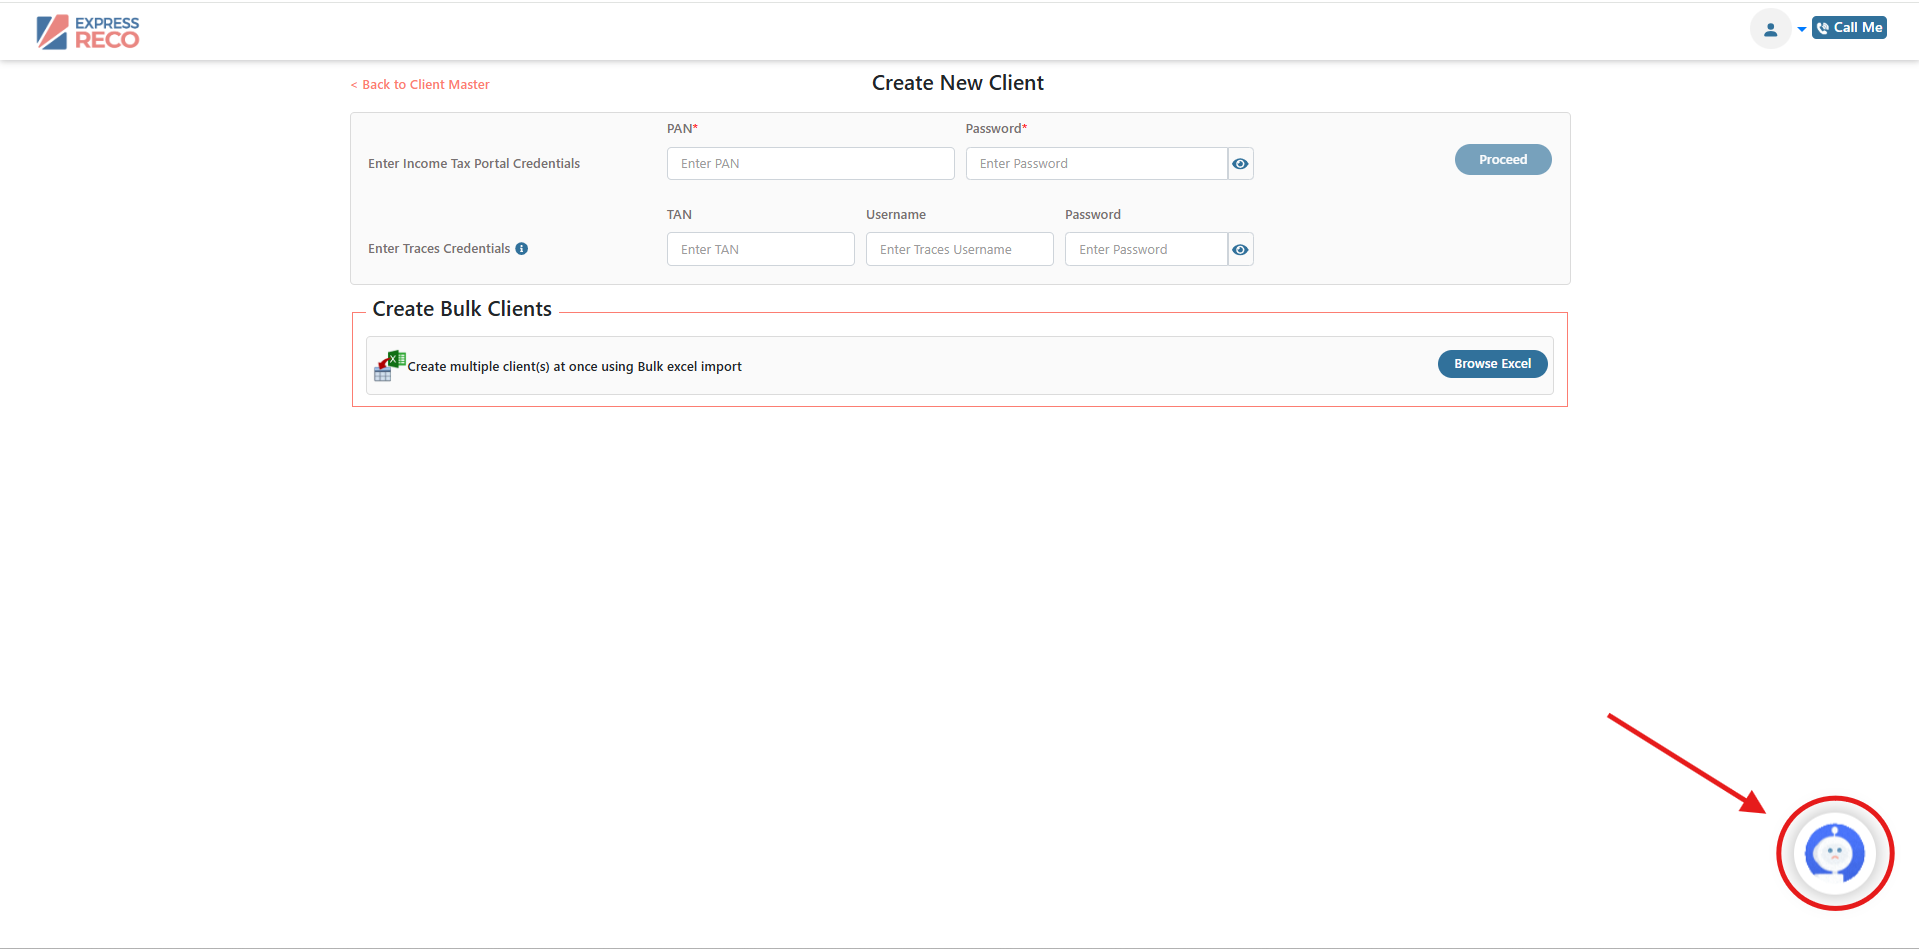Click the Create New Client heading
The image size is (1919, 949).
click(957, 83)
